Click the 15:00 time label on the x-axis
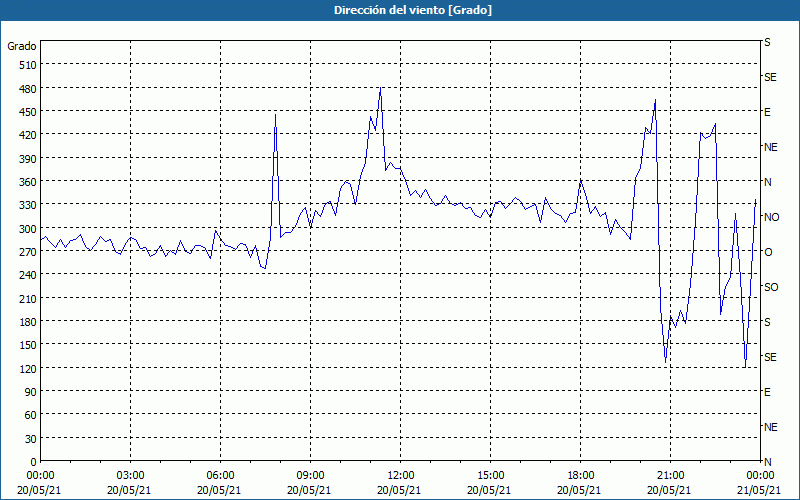This screenshot has height=500, width=800. point(490,476)
